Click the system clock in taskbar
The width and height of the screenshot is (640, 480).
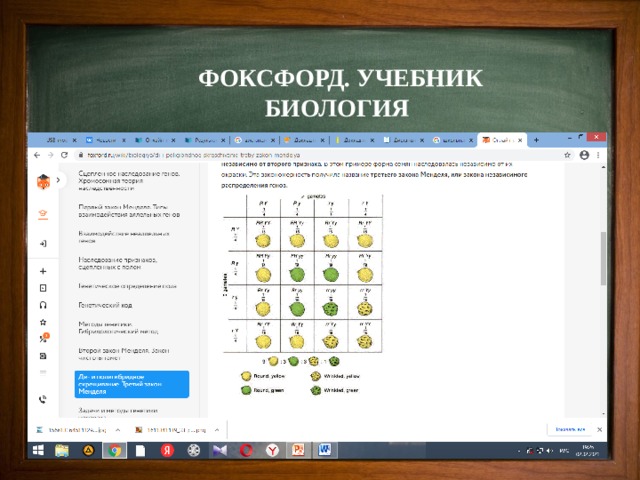pos(589,450)
